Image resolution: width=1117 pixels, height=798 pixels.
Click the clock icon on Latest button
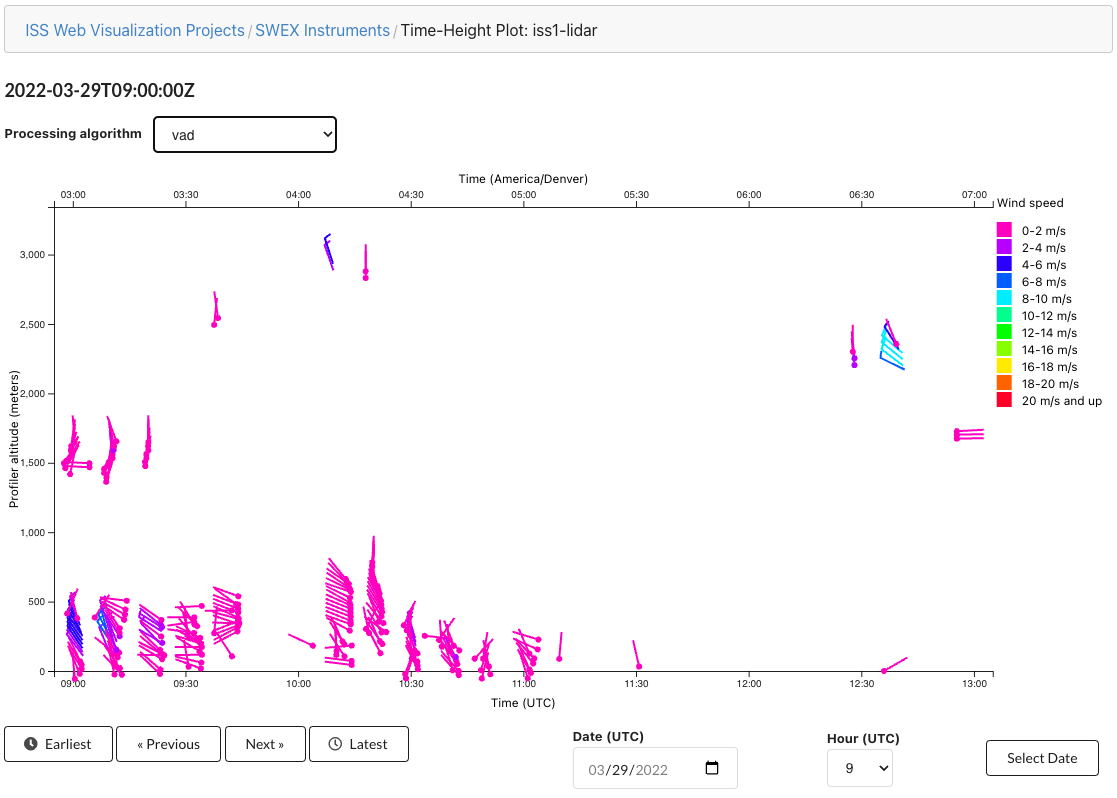(335, 744)
